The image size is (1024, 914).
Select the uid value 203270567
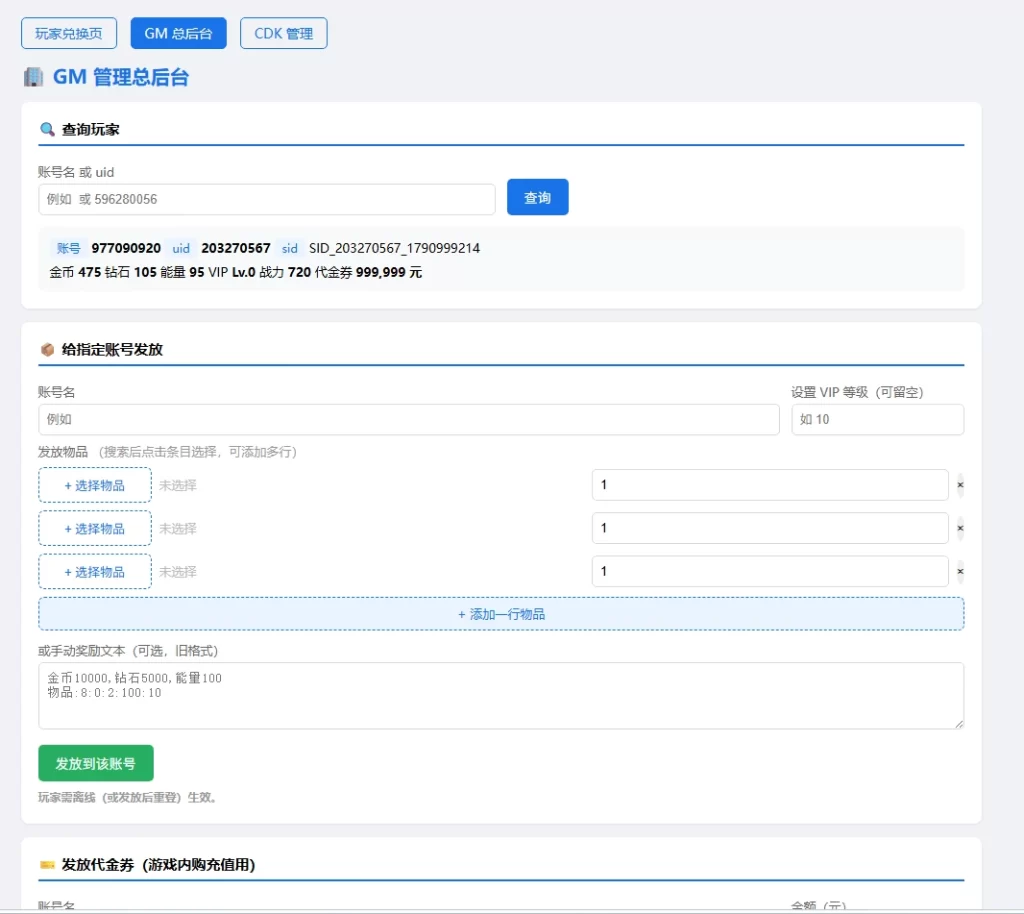coord(236,248)
